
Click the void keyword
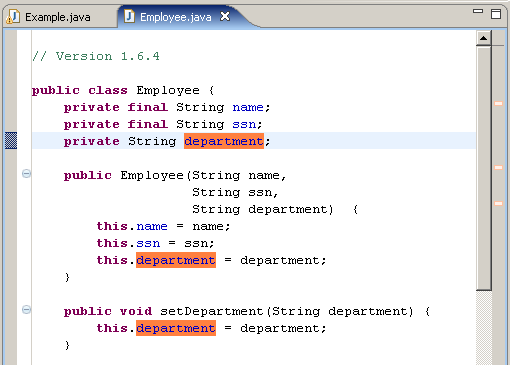point(136,311)
